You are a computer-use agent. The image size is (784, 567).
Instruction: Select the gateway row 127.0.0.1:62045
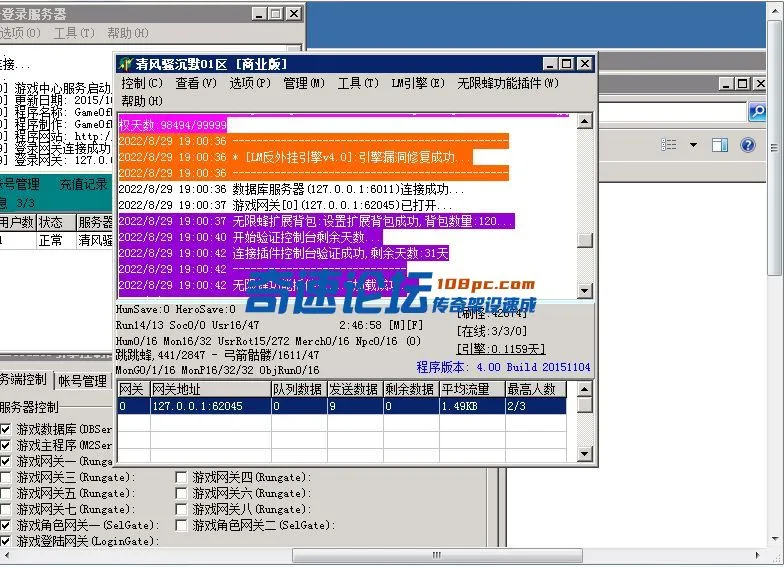tap(342, 406)
